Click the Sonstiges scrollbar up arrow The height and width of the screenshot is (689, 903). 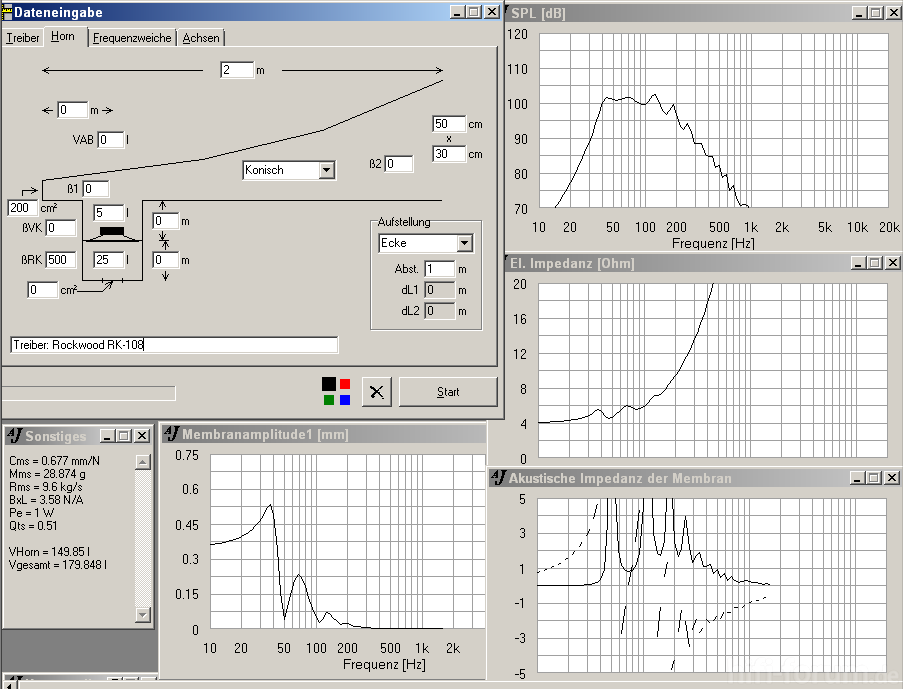tap(143, 461)
